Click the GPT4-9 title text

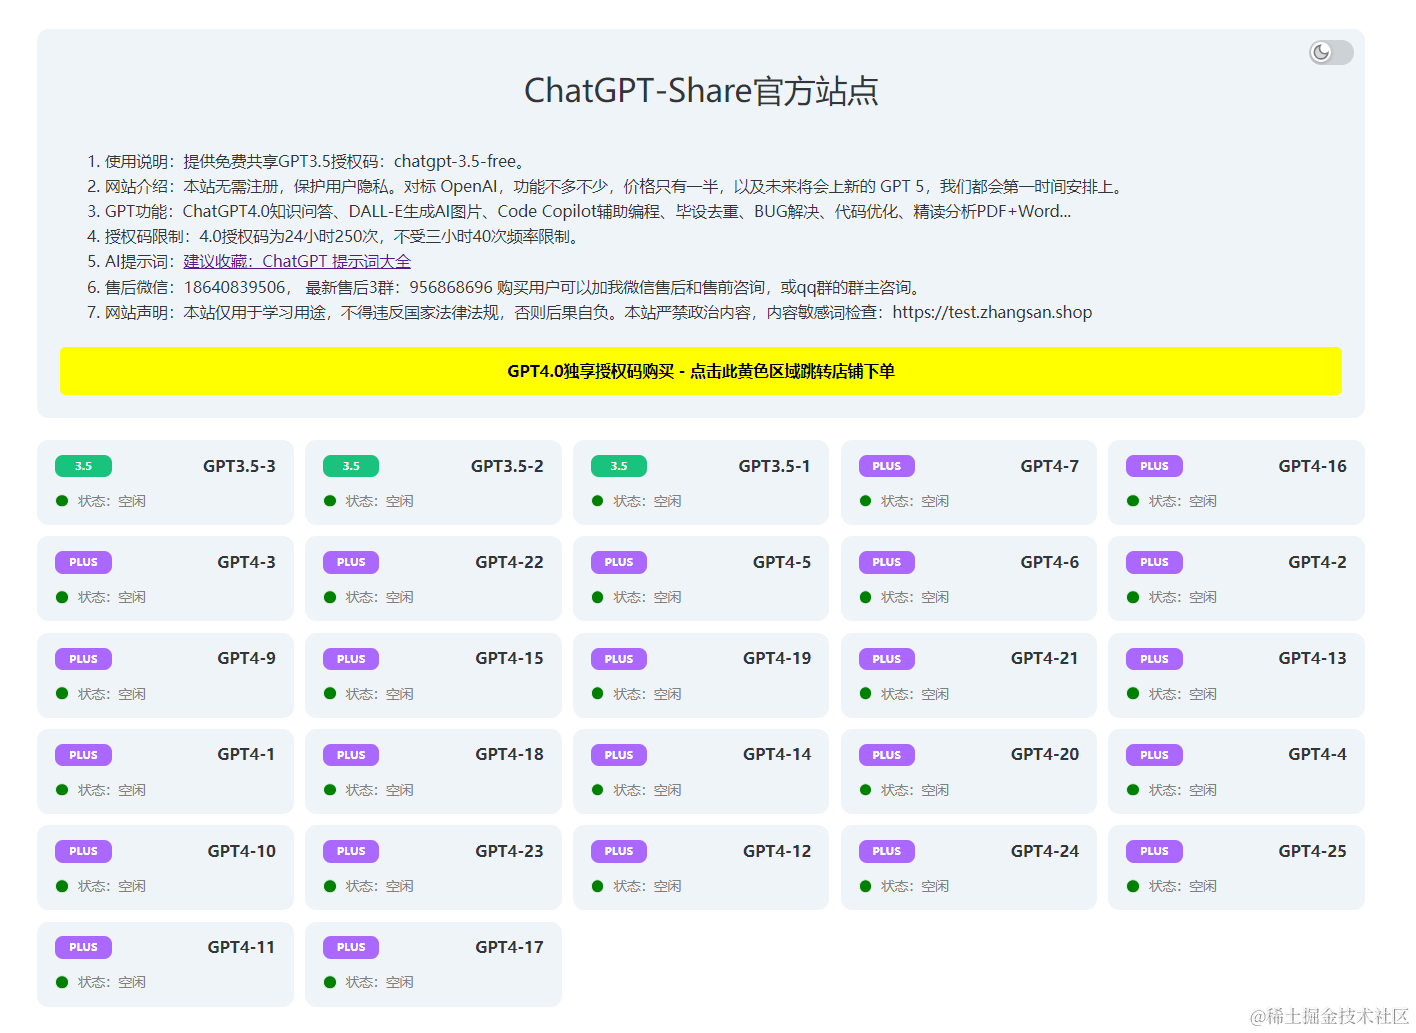tap(246, 658)
